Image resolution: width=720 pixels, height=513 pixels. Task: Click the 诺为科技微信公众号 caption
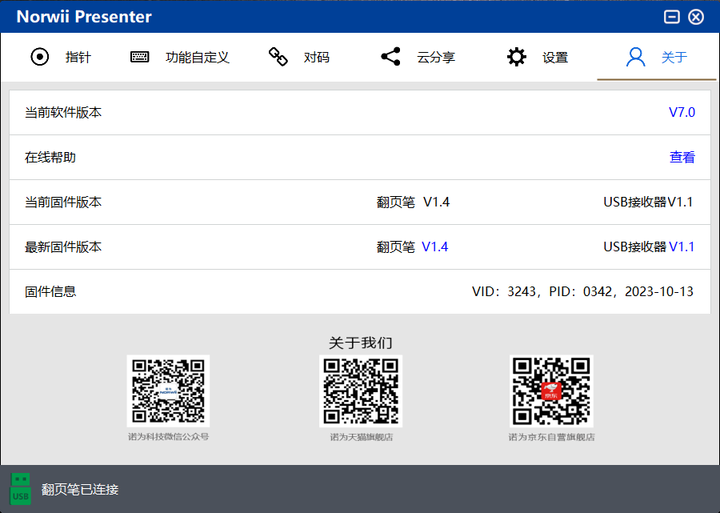coord(169,437)
